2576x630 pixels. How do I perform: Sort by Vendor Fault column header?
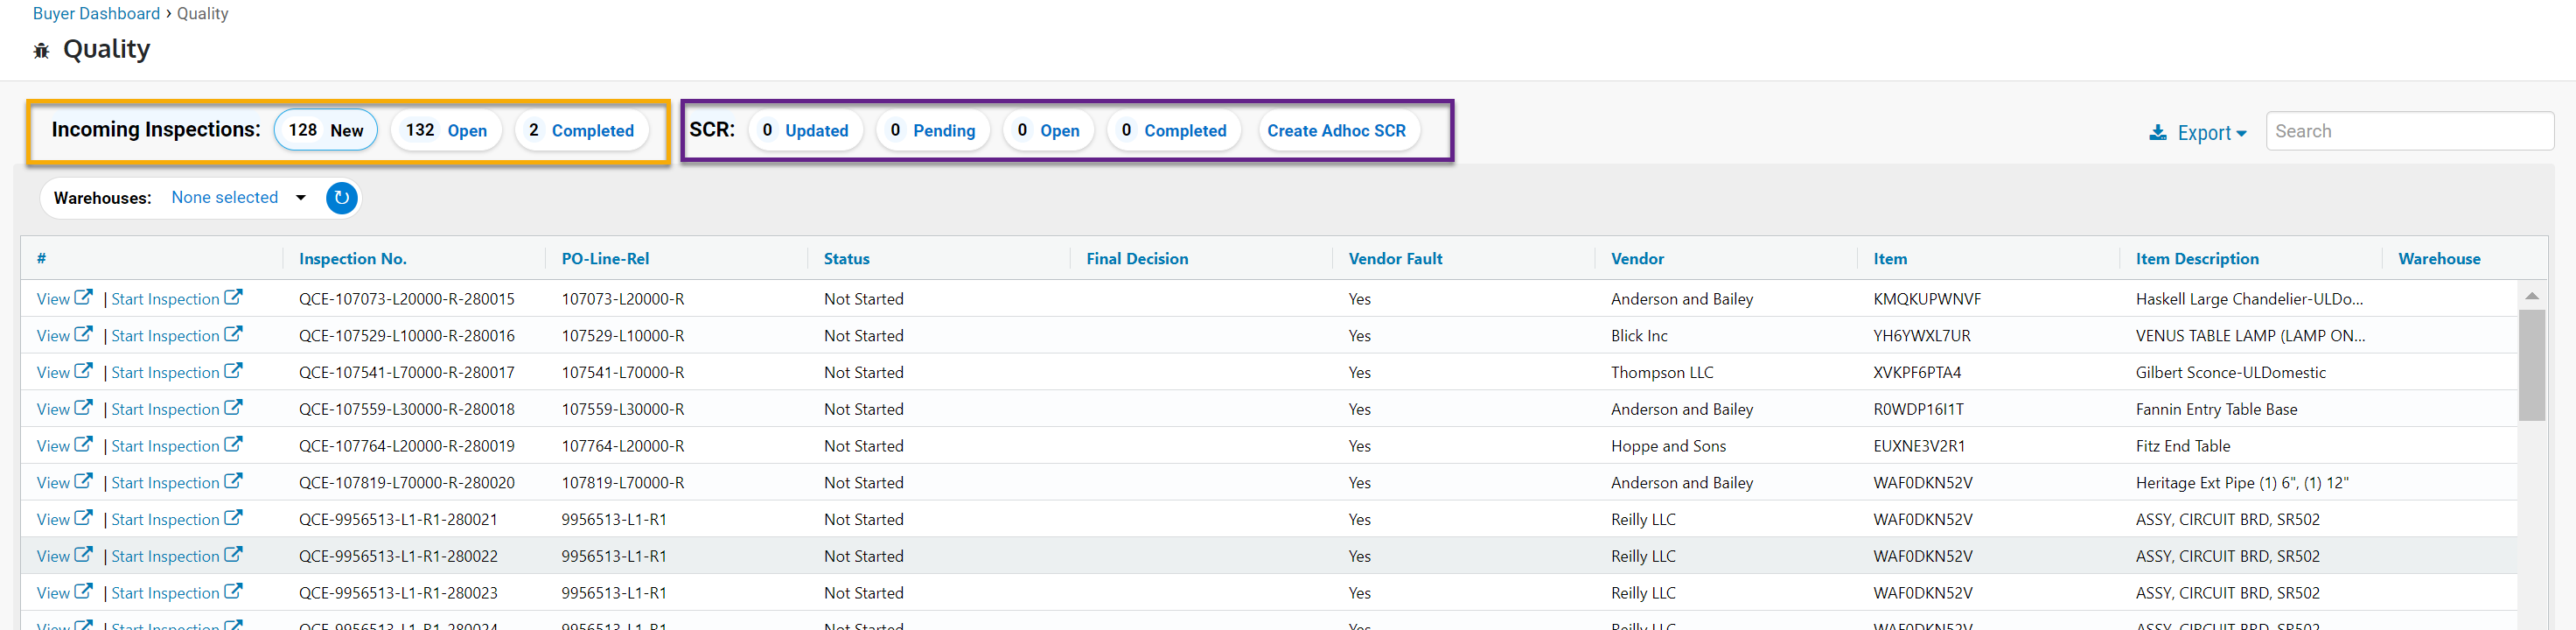tap(1395, 259)
